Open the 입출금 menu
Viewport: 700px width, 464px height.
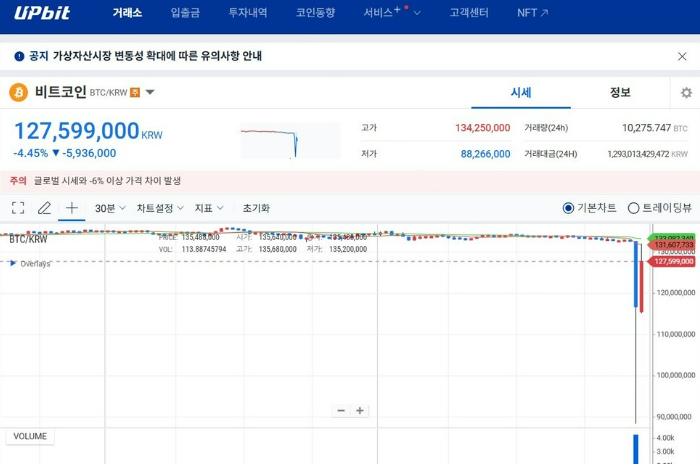(185, 13)
